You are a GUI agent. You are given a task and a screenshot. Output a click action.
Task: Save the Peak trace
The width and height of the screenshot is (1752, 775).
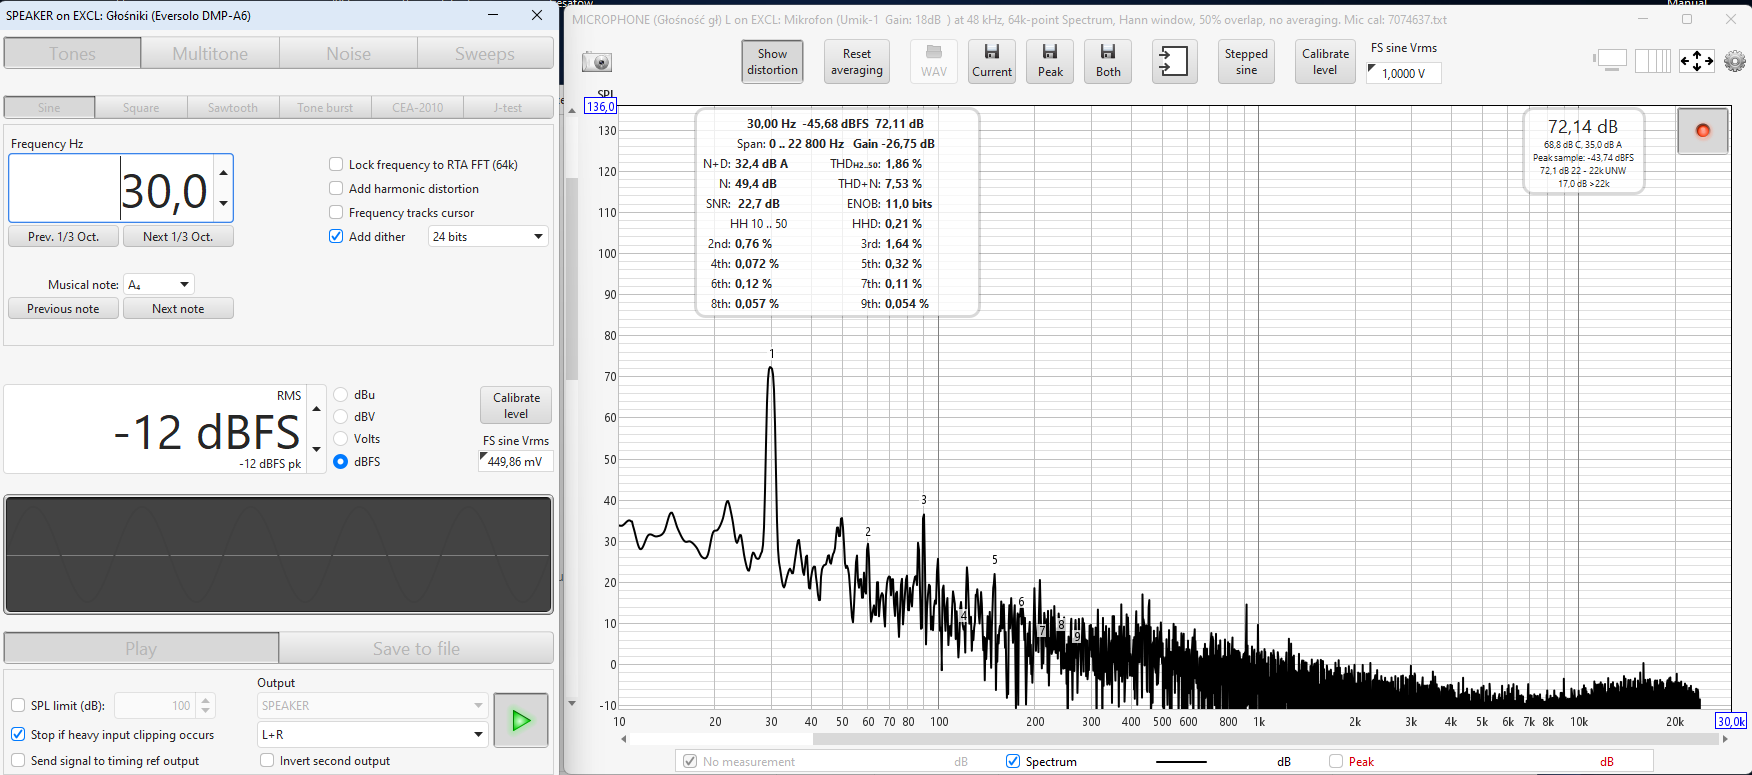coord(1050,61)
